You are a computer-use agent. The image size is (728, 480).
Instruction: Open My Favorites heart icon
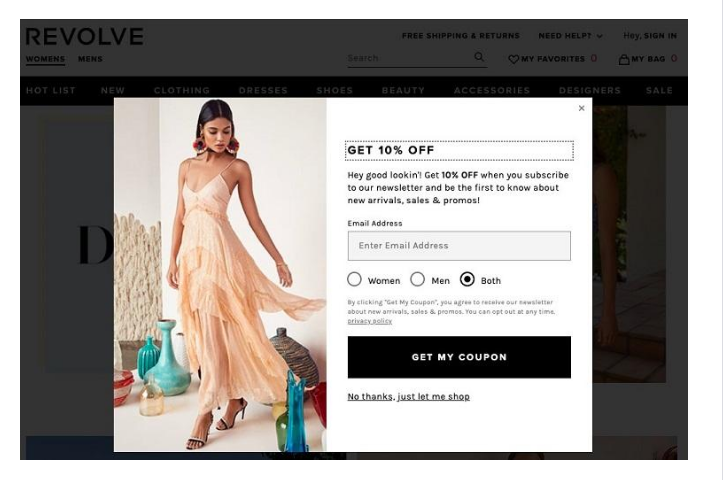516,59
